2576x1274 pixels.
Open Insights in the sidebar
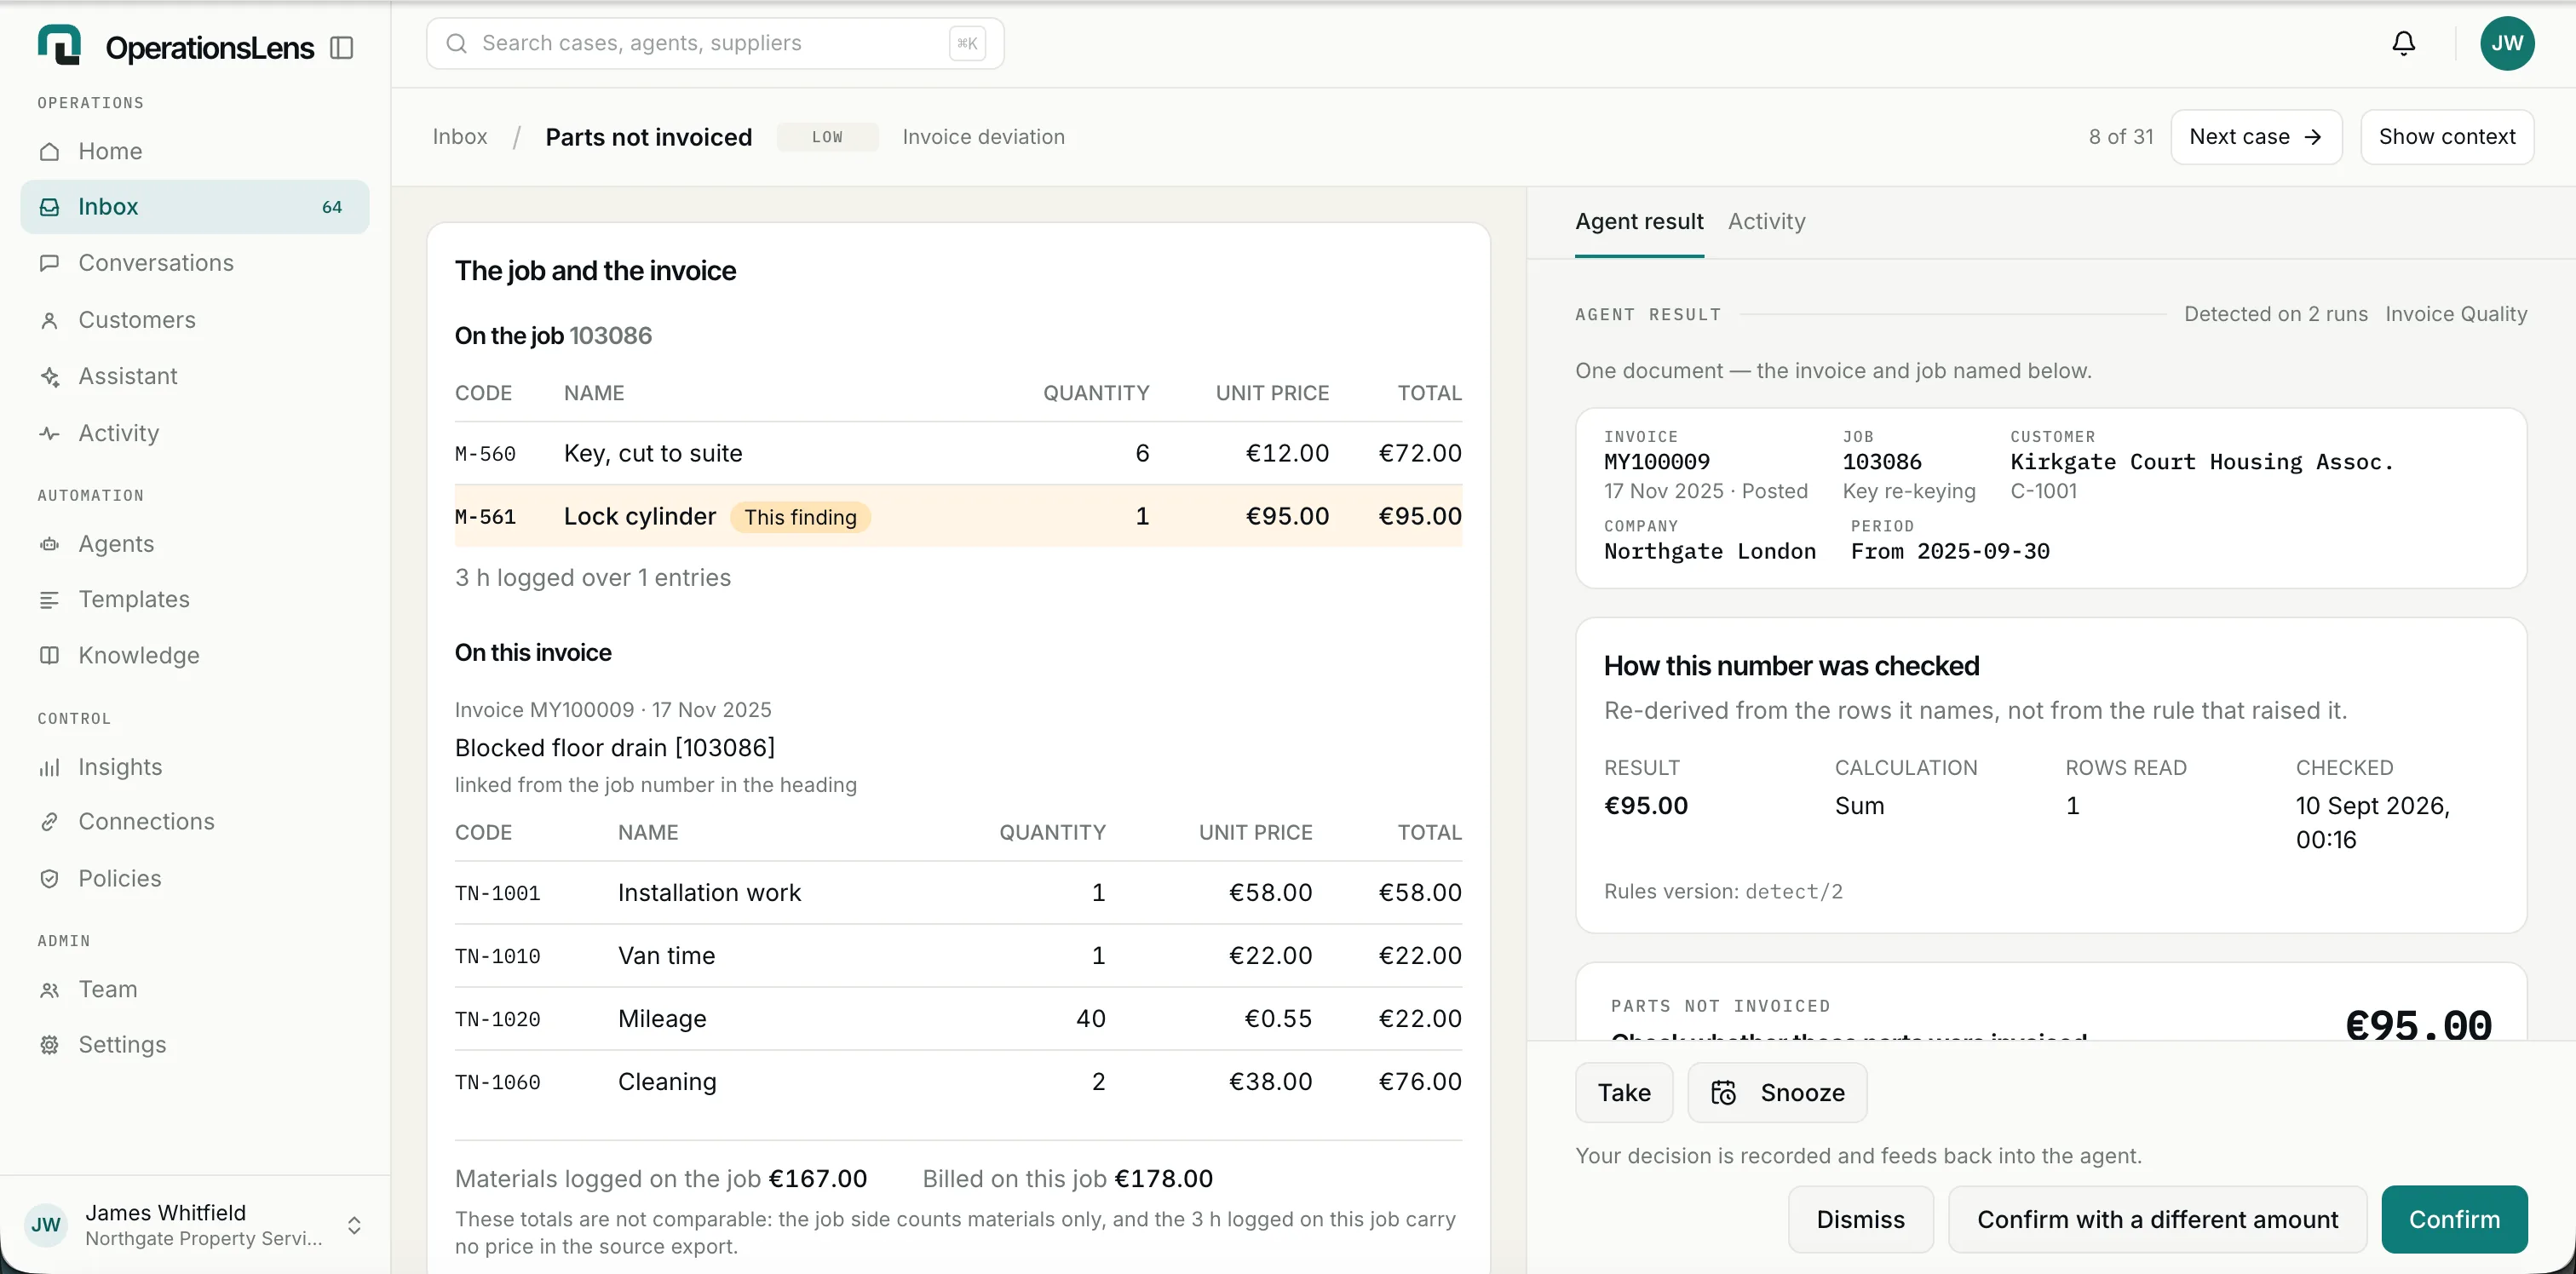pyautogui.click(x=194, y=766)
